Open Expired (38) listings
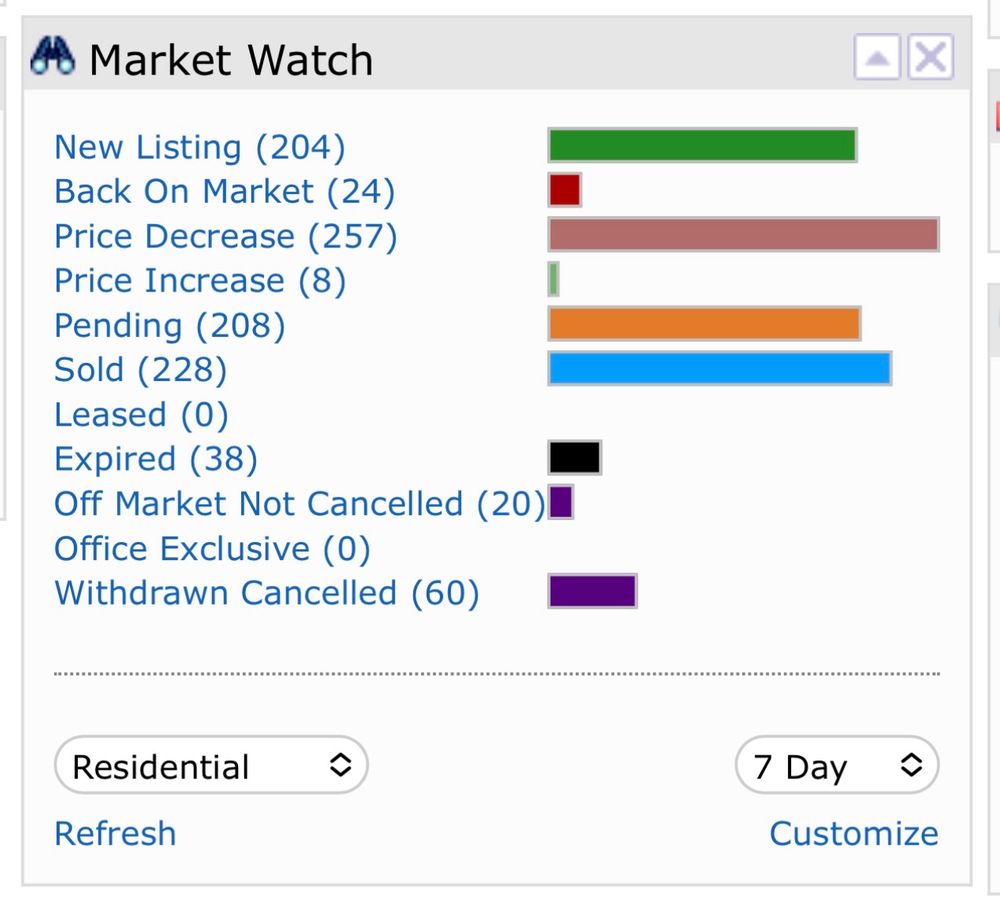1000x905 pixels. pos(156,459)
